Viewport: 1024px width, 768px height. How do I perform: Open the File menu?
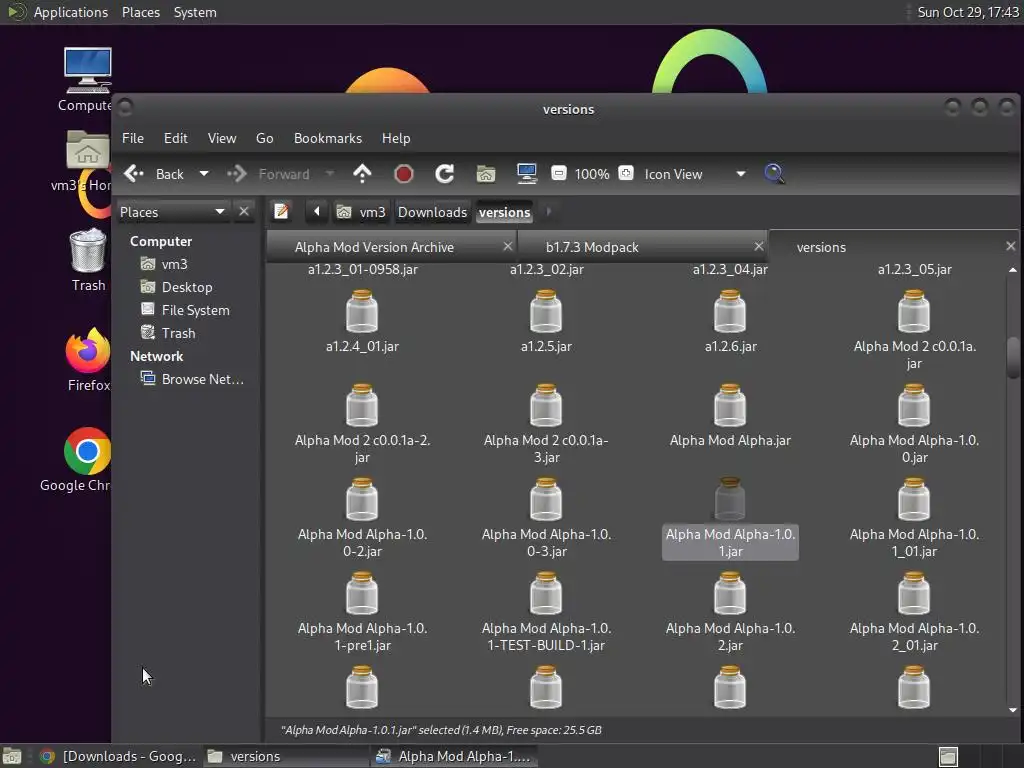133,138
